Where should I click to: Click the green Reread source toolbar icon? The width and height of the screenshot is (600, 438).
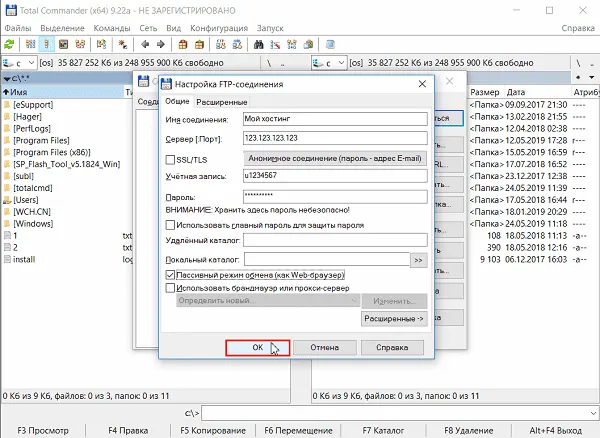(x=9, y=44)
